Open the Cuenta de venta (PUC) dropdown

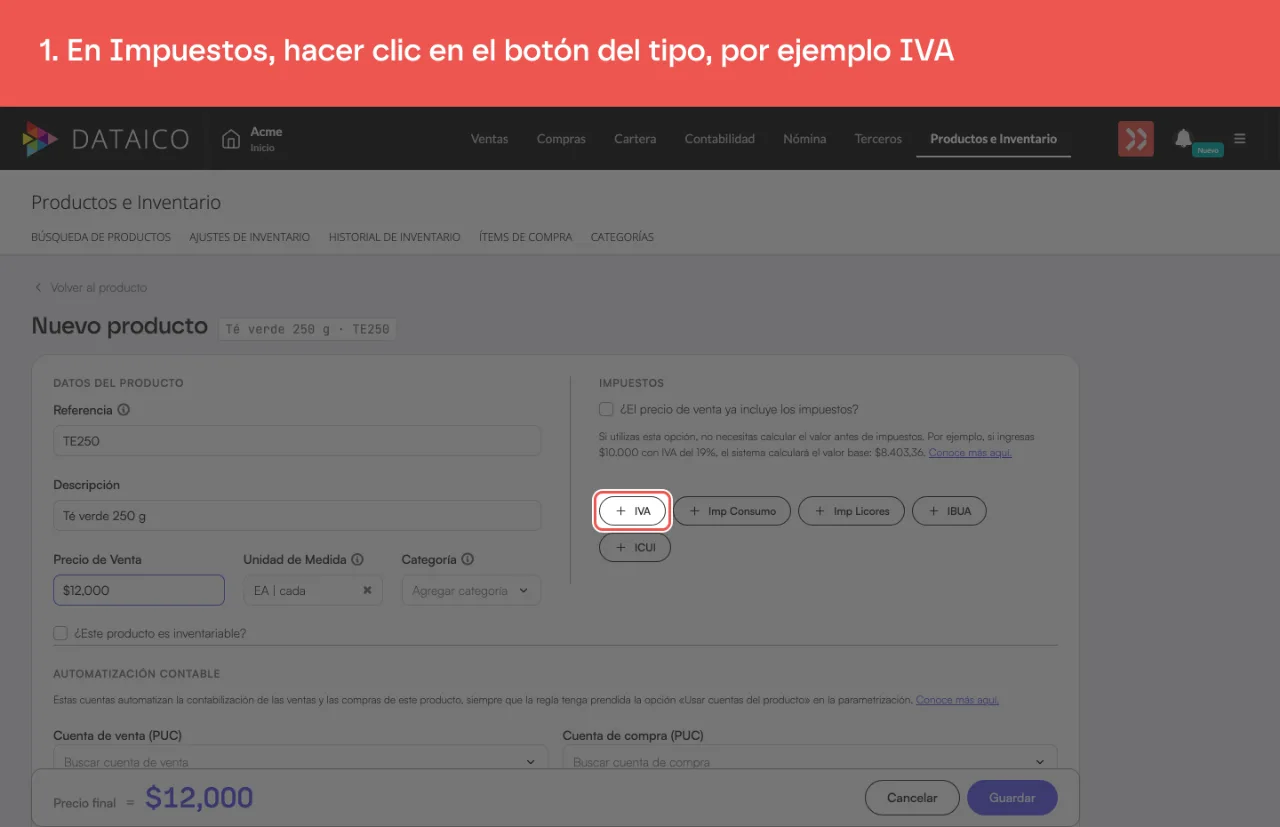pos(301,759)
